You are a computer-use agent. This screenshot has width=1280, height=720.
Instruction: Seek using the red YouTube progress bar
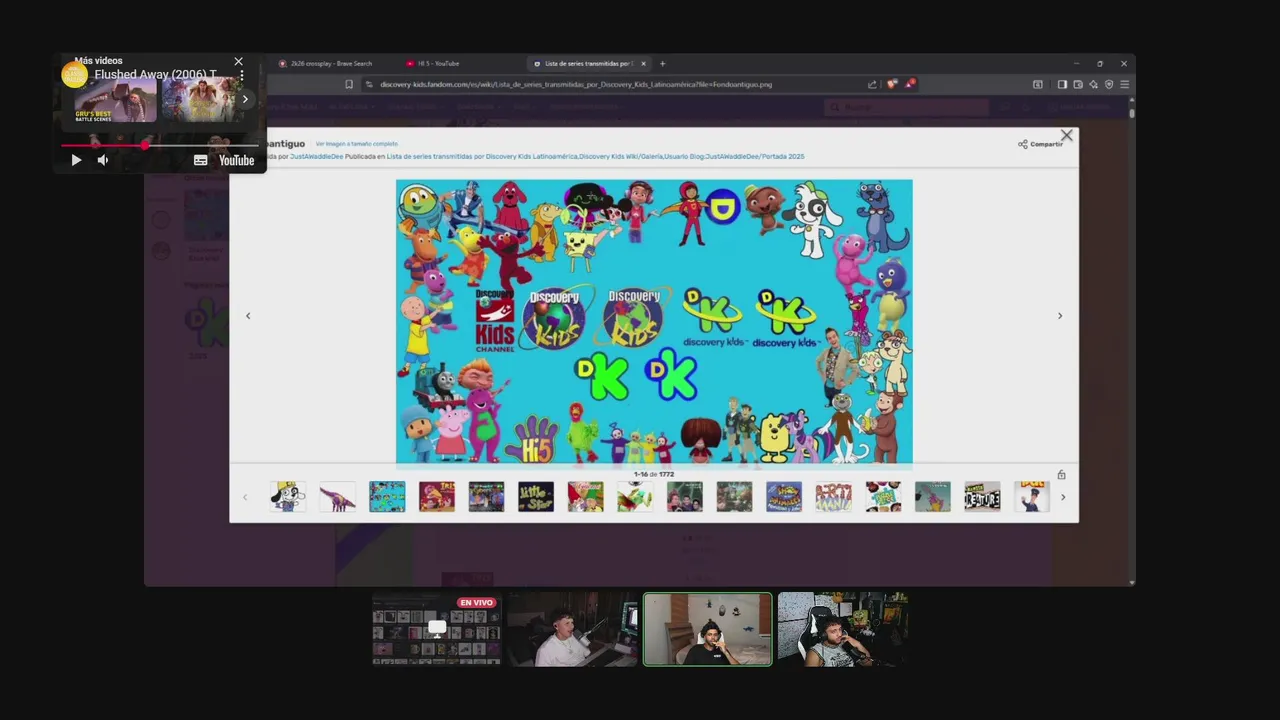160,146
